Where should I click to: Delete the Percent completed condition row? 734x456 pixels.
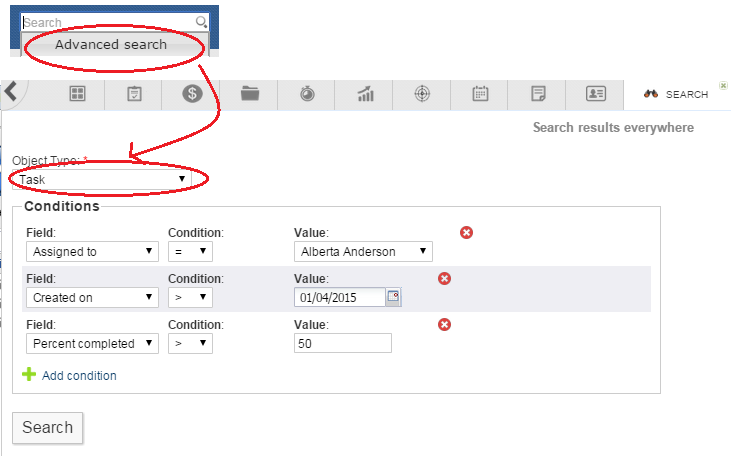tap(445, 324)
